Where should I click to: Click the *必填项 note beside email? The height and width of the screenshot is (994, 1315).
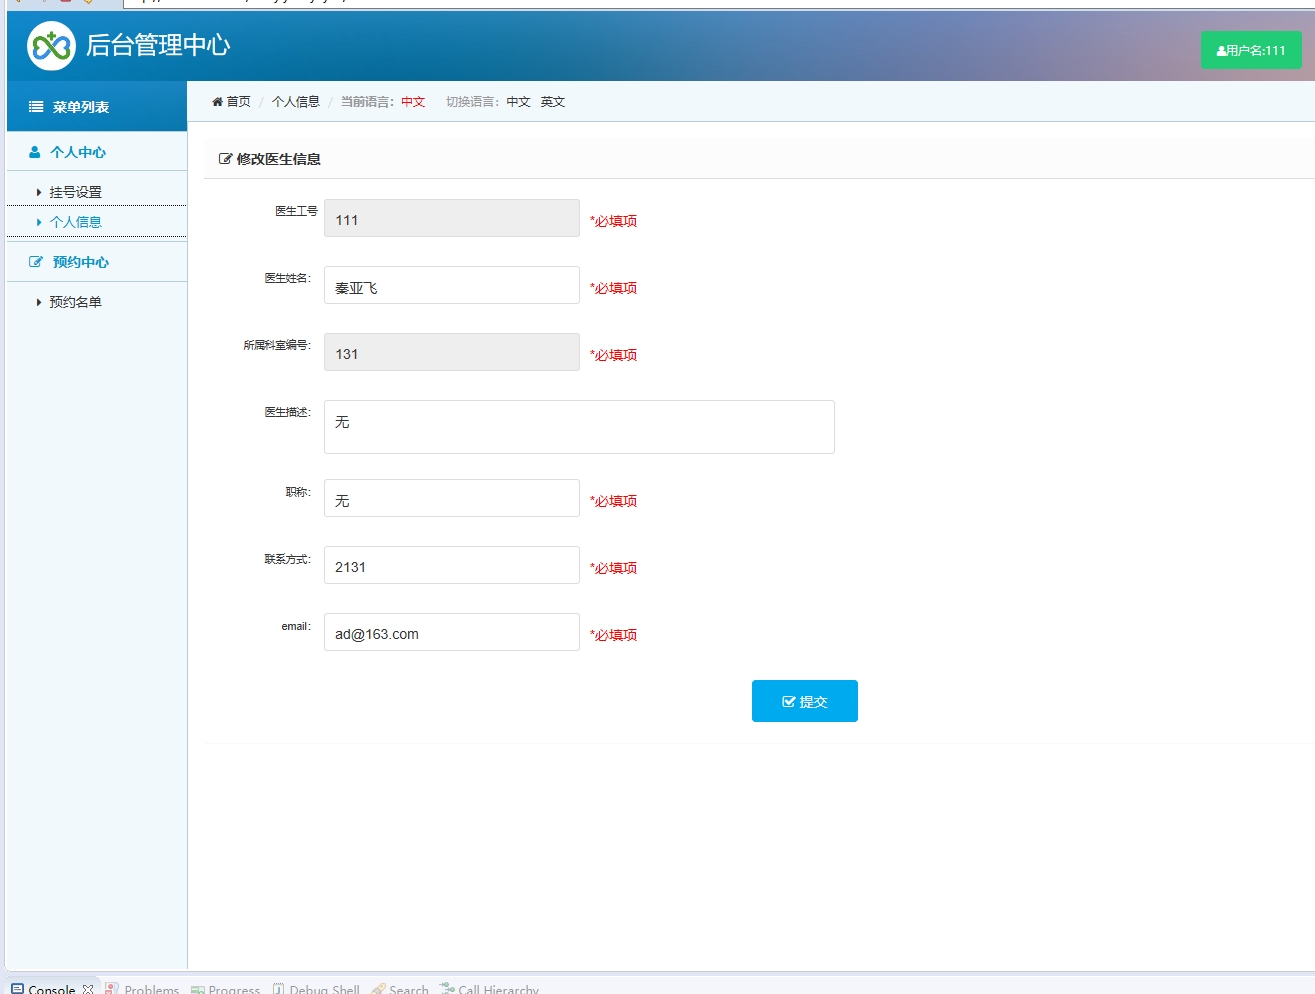point(613,635)
